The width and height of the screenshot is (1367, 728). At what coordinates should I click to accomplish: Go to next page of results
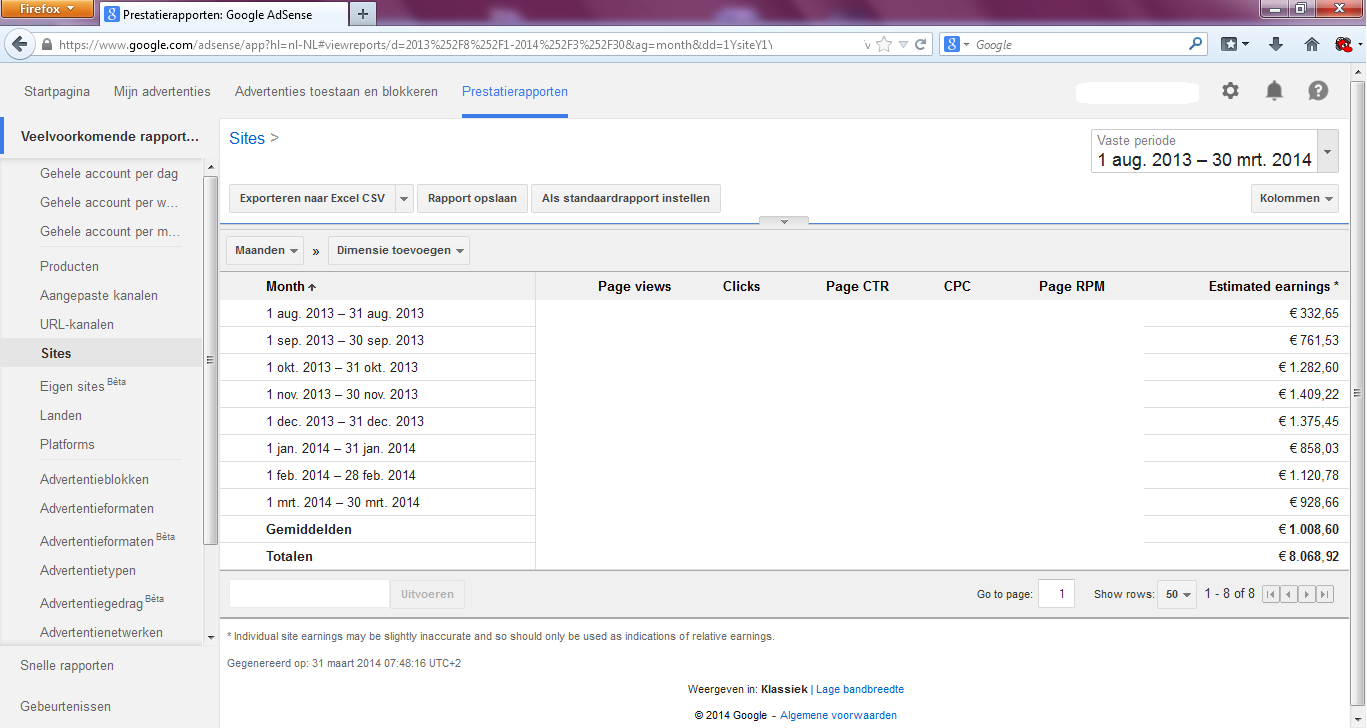click(1307, 594)
